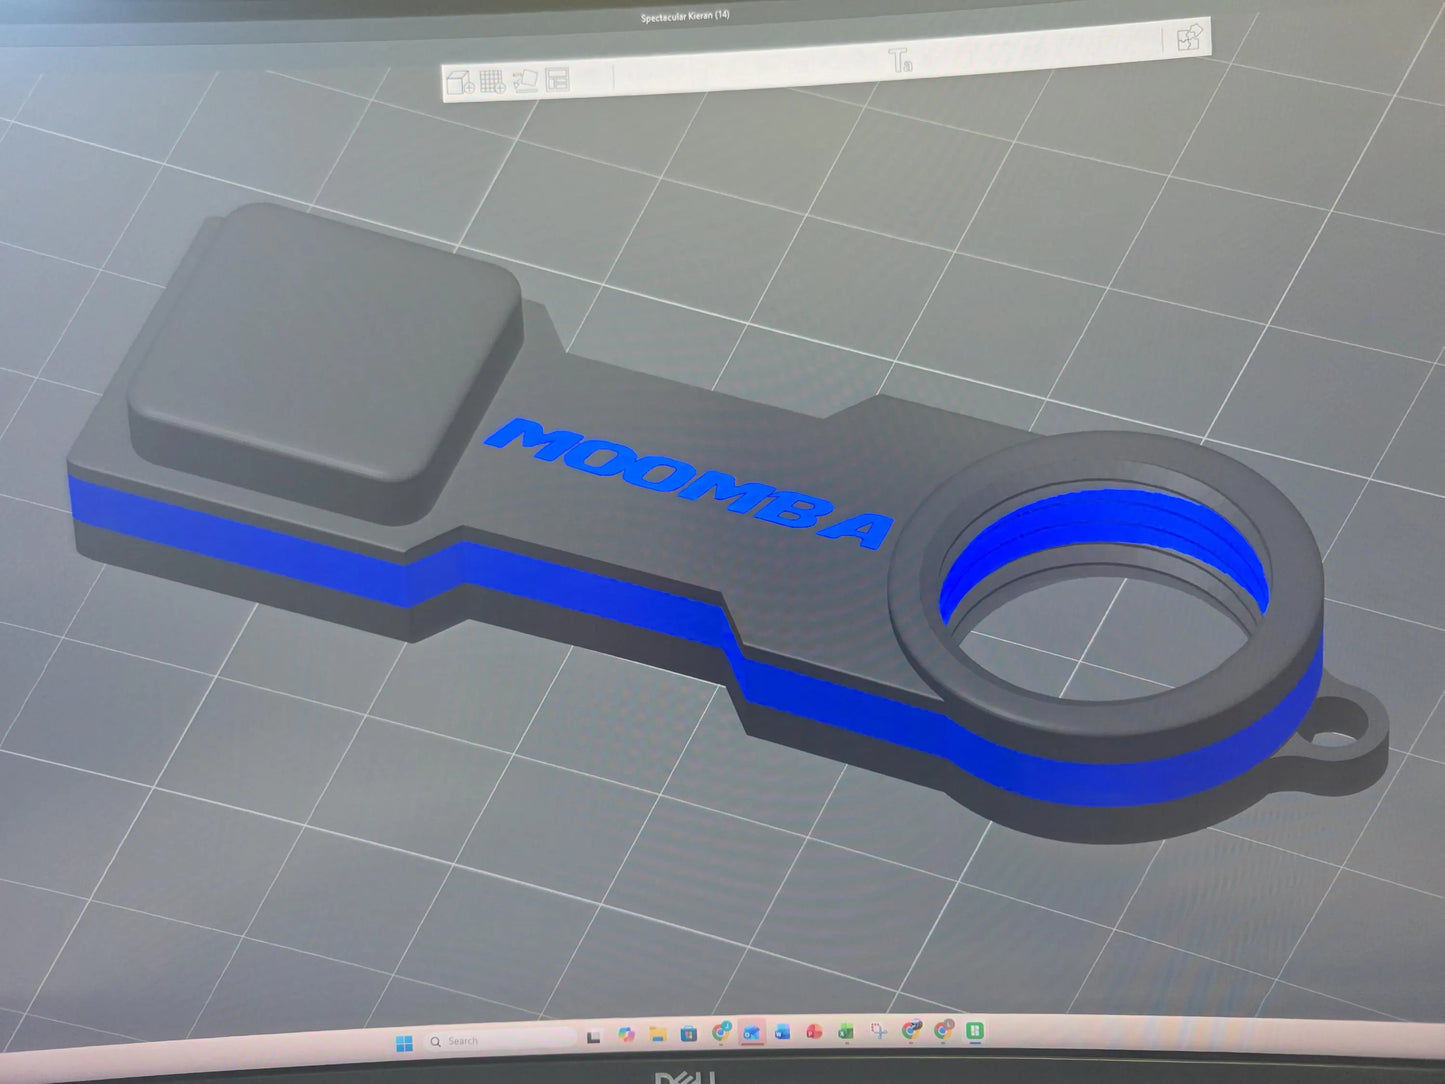Click the taskbar Search box
Image resolution: width=1445 pixels, height=1084 pixels.
(501, 1040)
